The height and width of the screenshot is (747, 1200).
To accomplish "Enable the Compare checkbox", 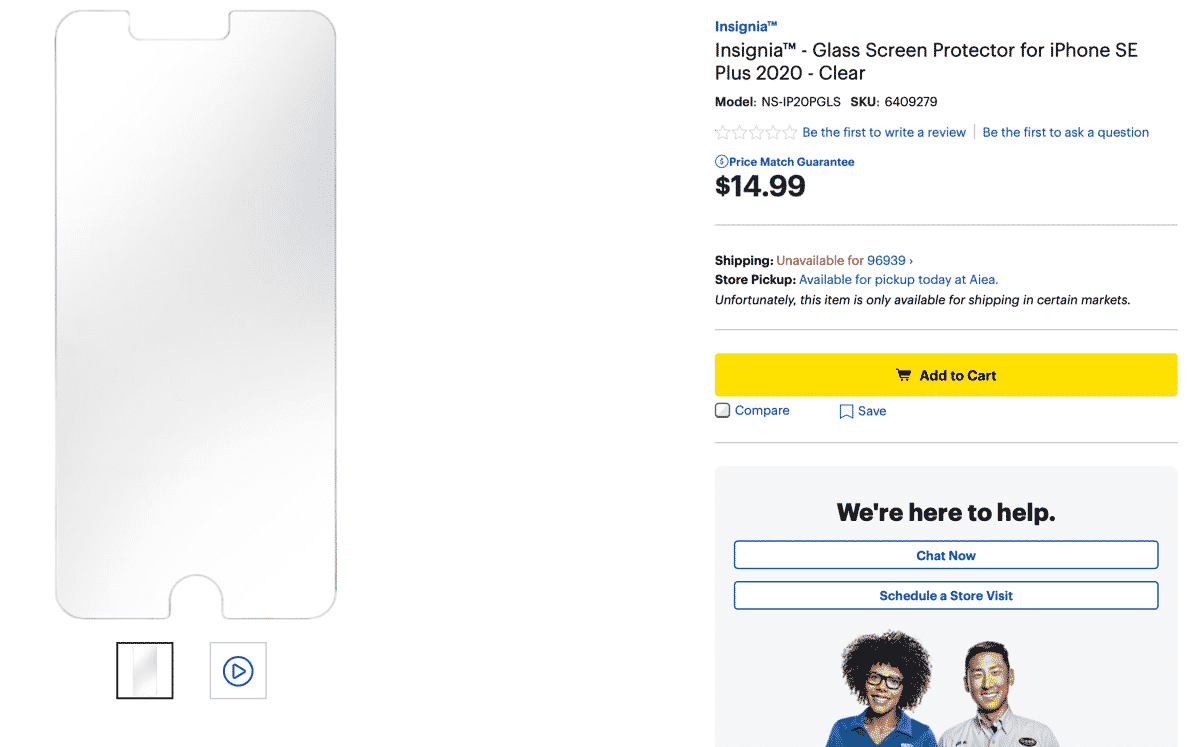I will [x=722, y=410].
